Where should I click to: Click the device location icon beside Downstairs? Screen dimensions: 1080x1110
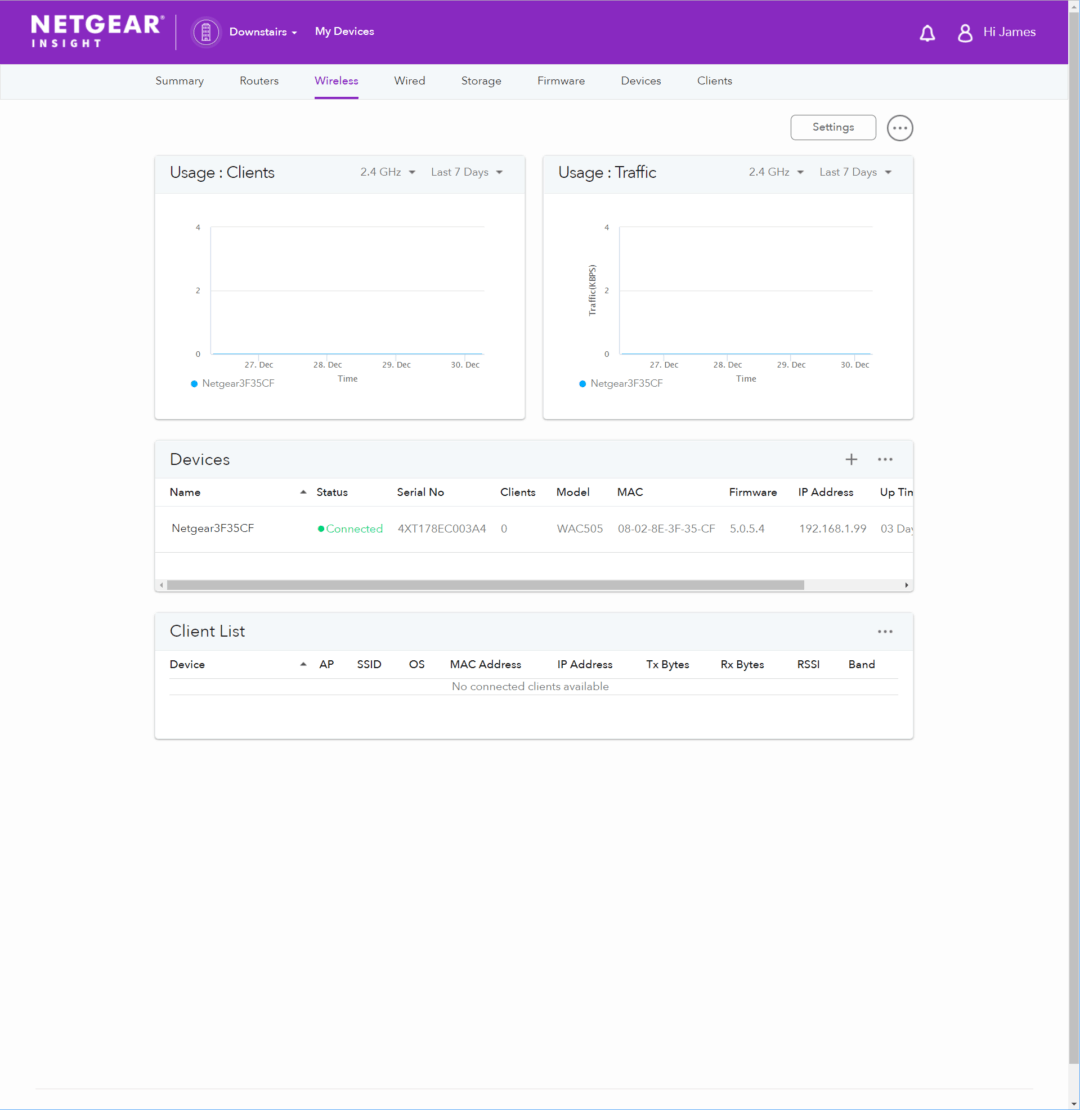coord(206,31)
